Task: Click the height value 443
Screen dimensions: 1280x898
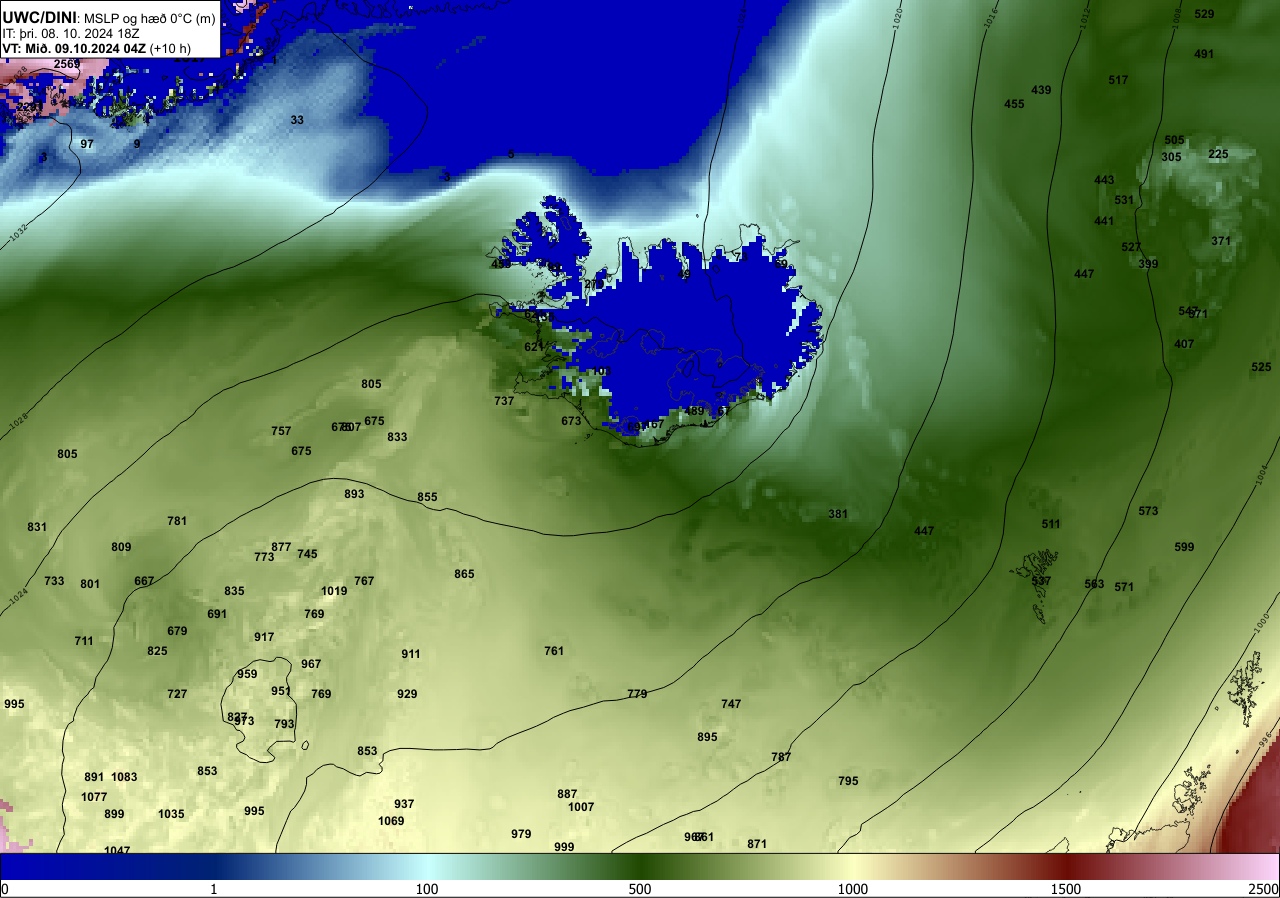Action: [1104, 180]
